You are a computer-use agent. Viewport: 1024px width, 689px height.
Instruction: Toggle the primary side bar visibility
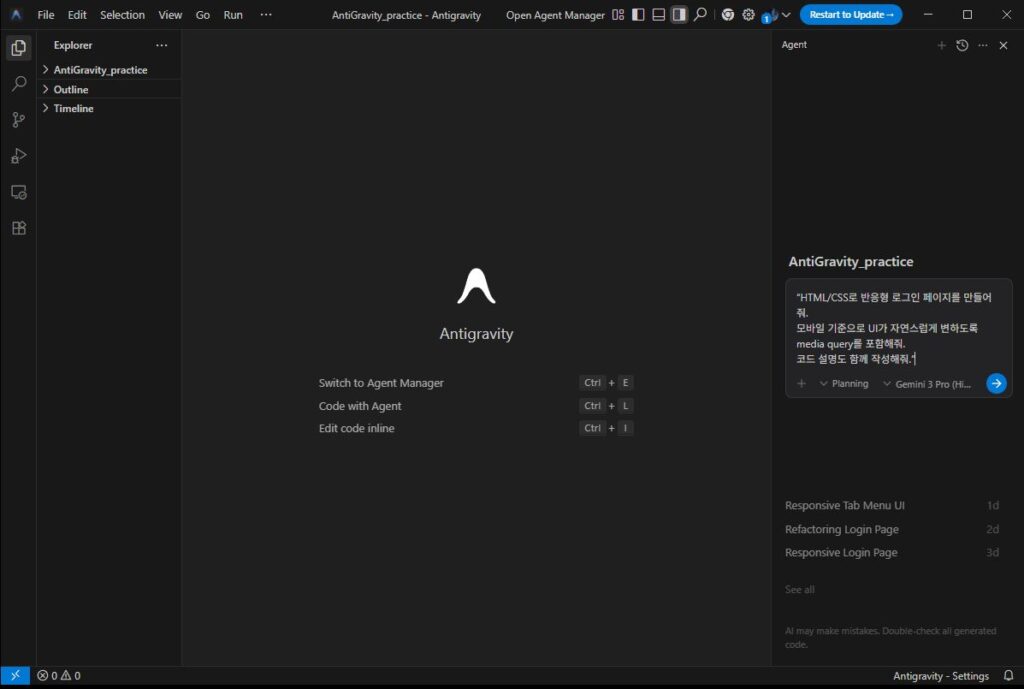pyautogui.click(x=638, y=15)
